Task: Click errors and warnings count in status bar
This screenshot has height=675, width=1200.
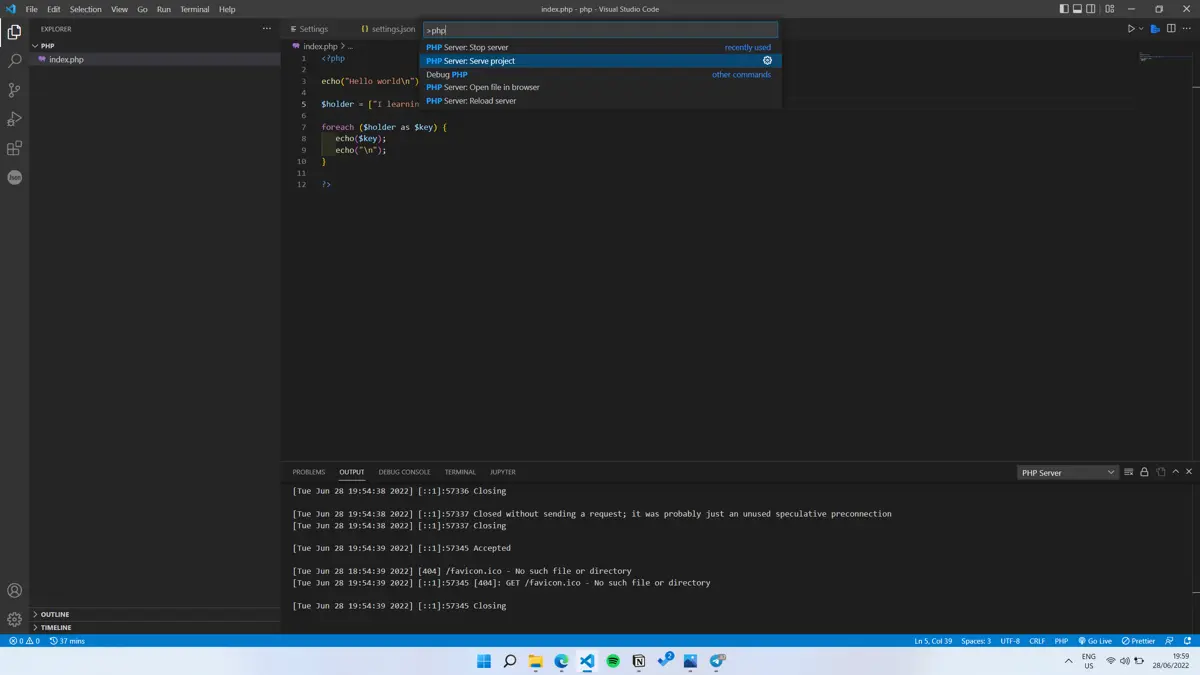Action: coord(25,641)
